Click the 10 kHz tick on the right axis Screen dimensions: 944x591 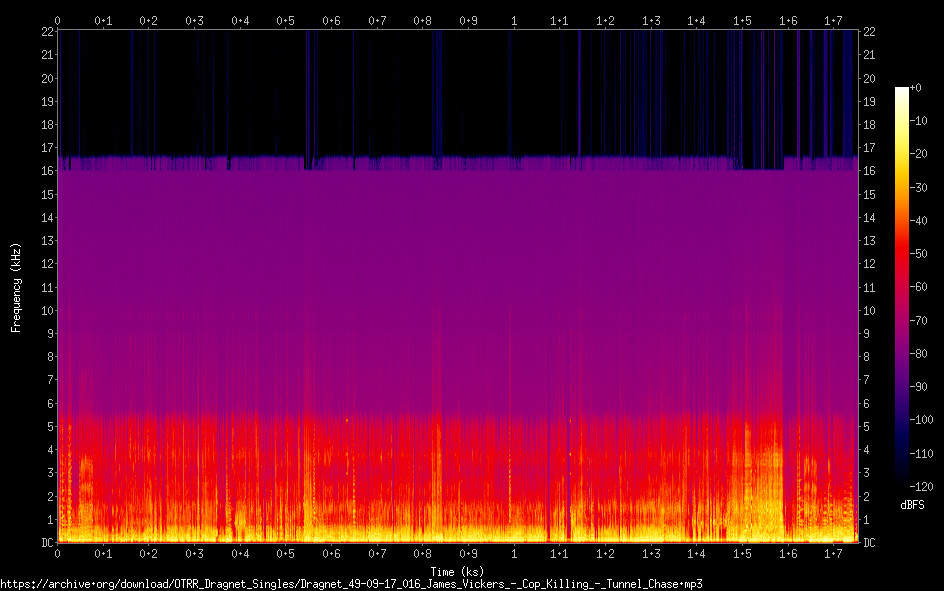[x=870, y=310]
